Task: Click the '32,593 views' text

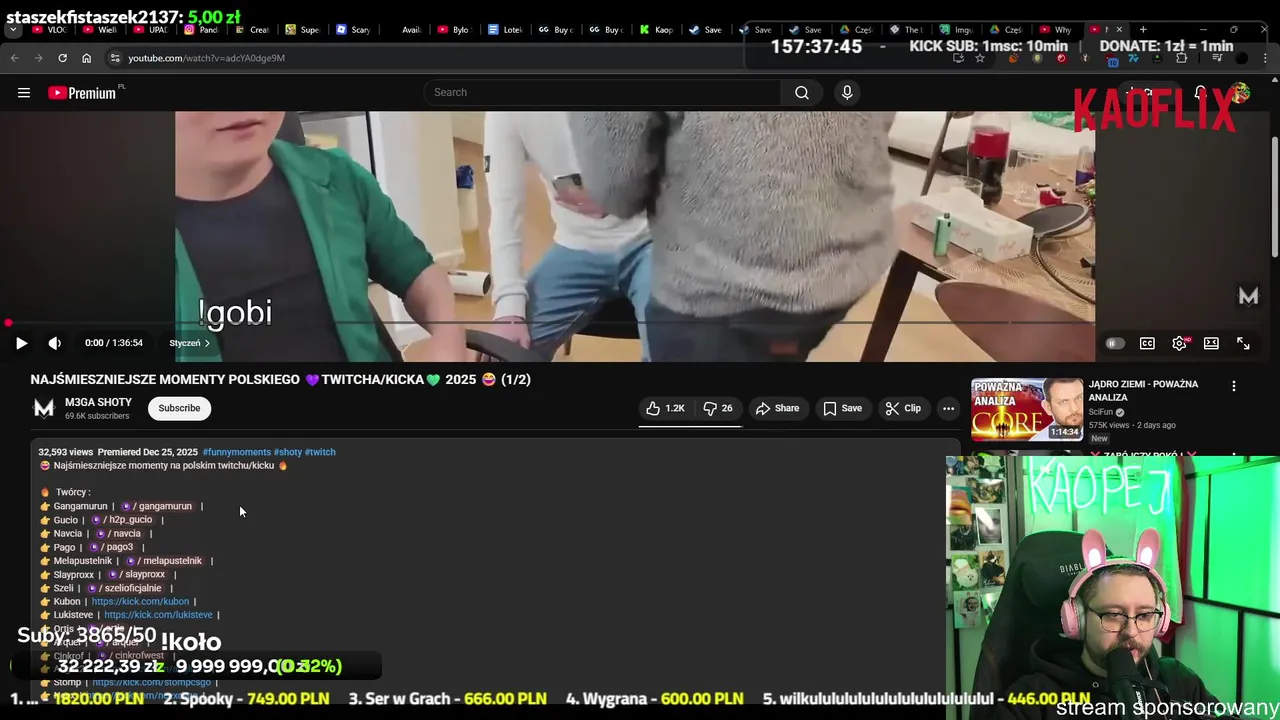Action: tap(66, 452)
